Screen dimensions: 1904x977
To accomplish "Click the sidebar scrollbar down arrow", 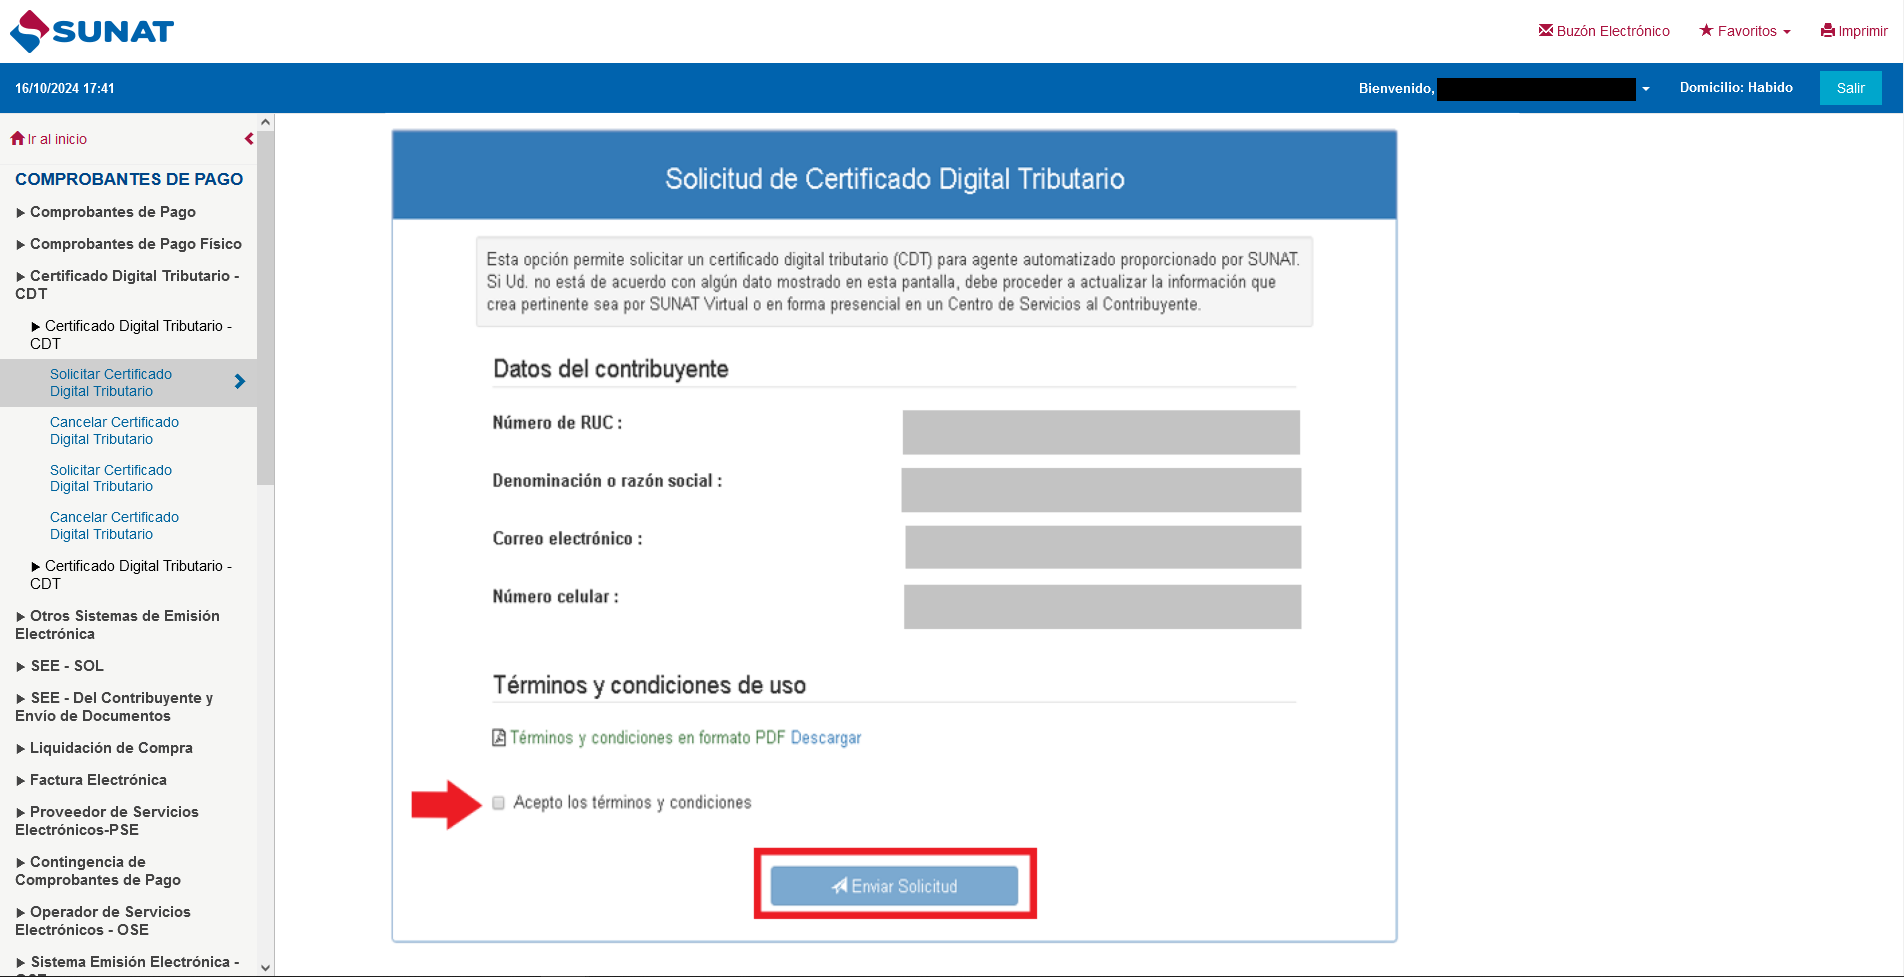I will click(x=265, y=967).
